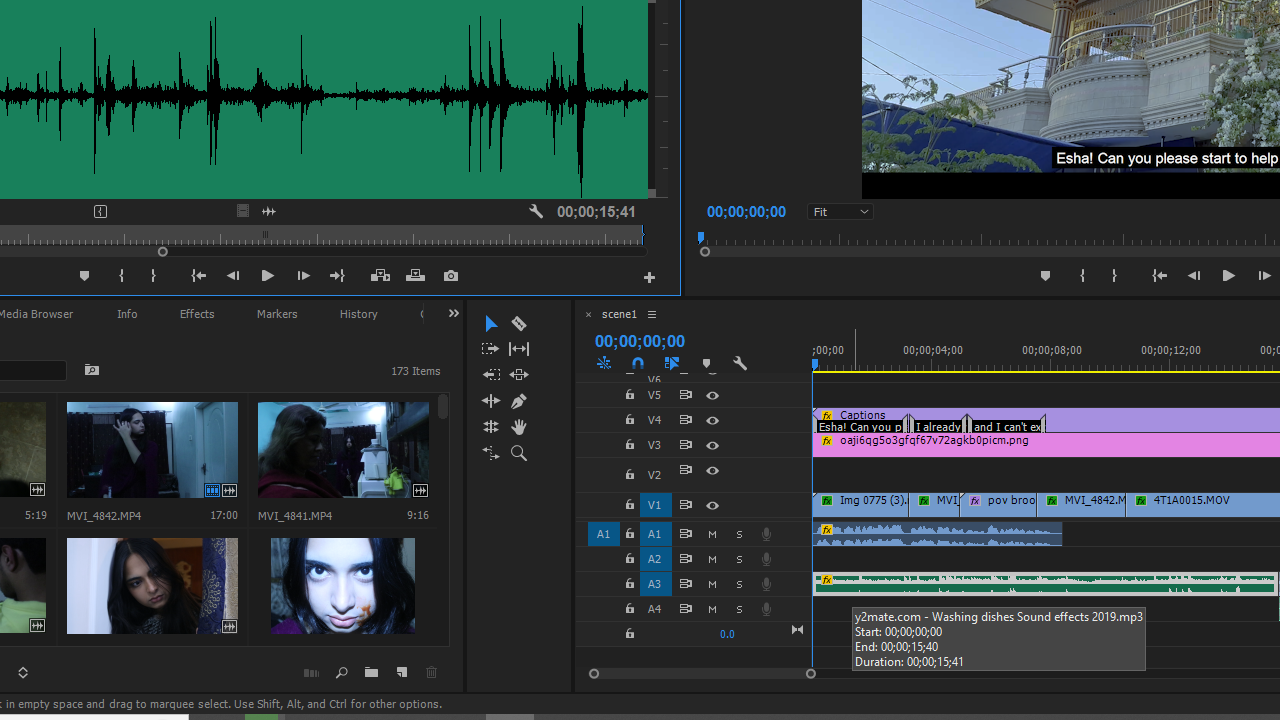Toggle Snap magnet in timeline
Screen dimensions: 1280x720
click(638, 364)
